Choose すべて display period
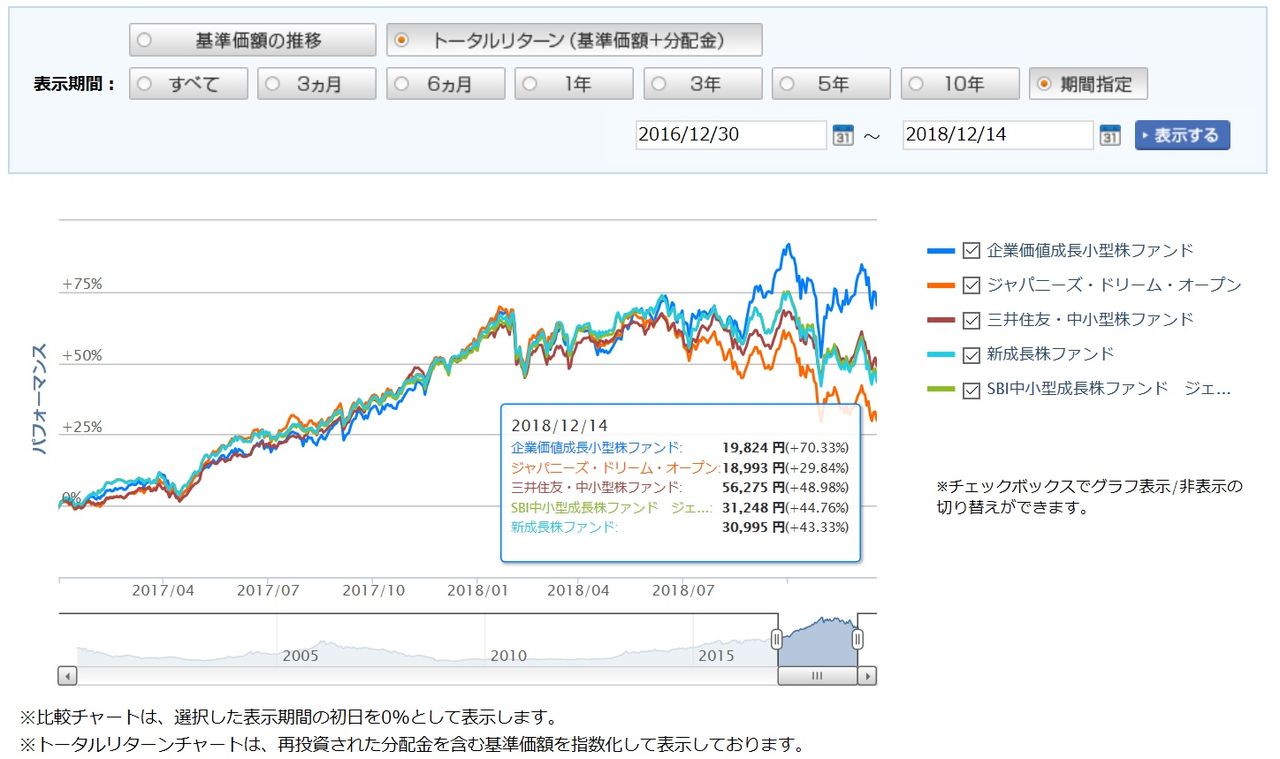 [x=188, y=84]
